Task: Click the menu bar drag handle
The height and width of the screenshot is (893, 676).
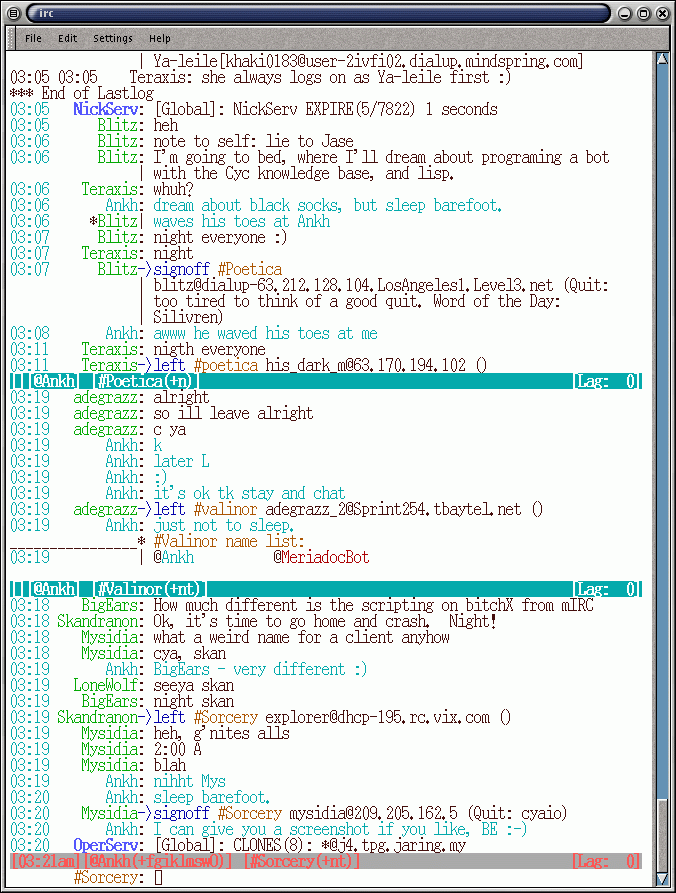Action: [11, 38]
